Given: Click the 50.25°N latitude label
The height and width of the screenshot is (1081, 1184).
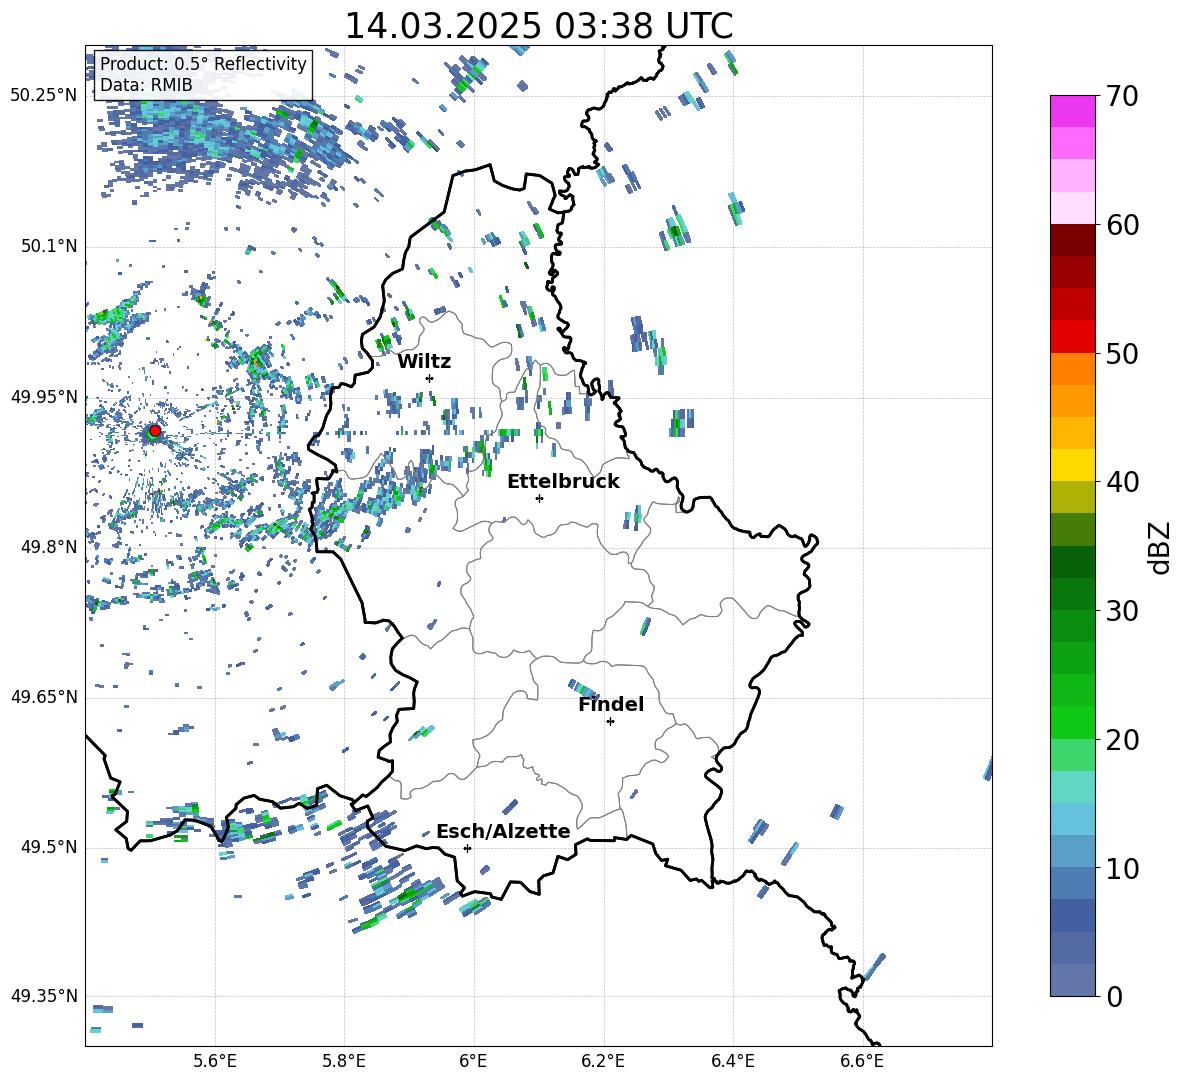Looking at the screenshot, I should coord(44,96).
